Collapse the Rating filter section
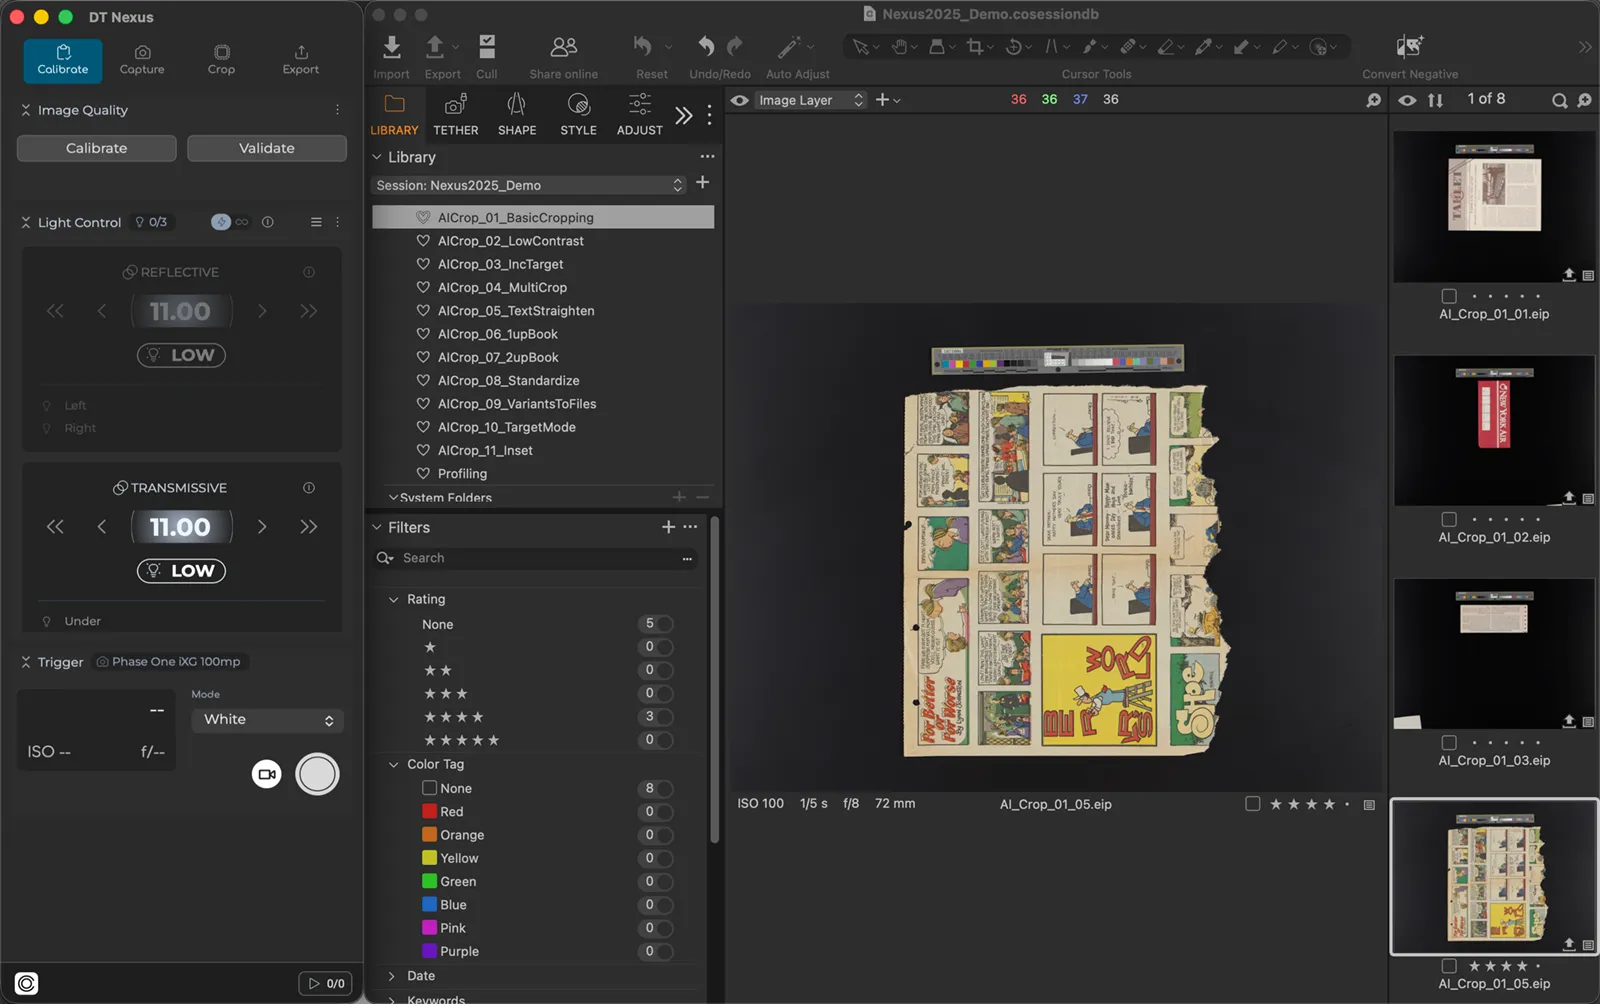The image size is (1600, 1004). (393, 599)
